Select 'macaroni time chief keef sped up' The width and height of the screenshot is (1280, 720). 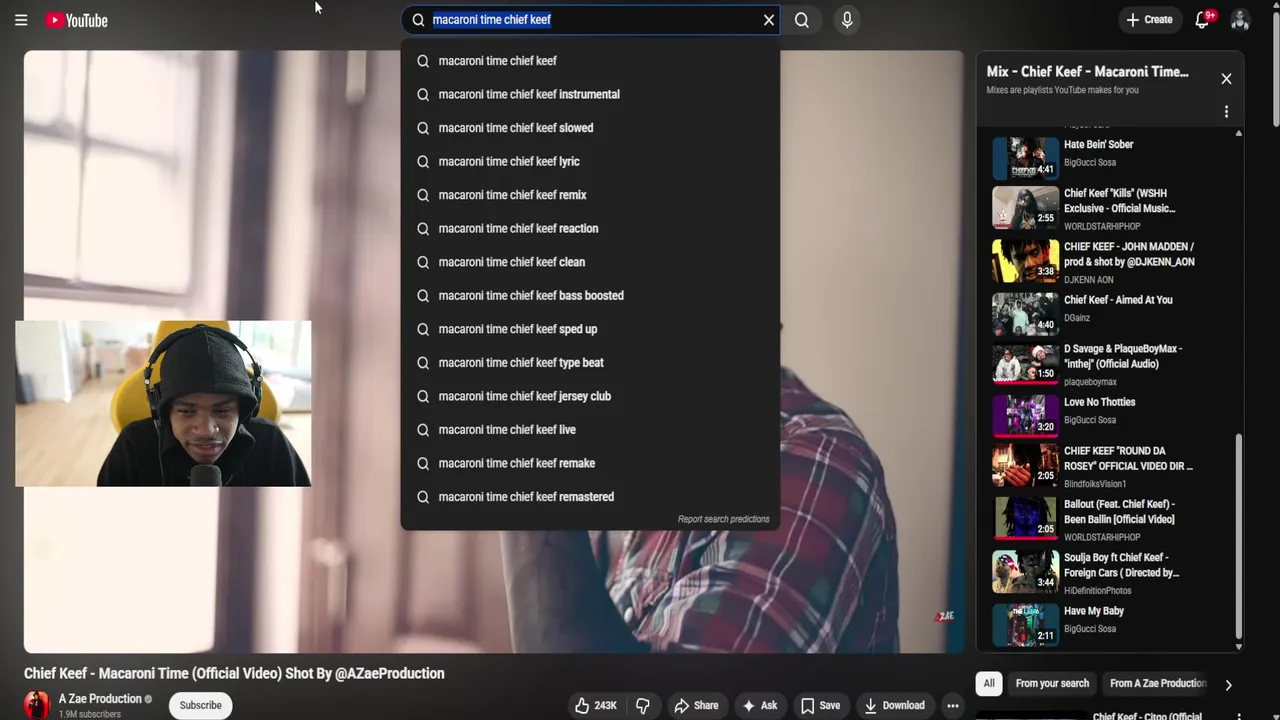590,329
